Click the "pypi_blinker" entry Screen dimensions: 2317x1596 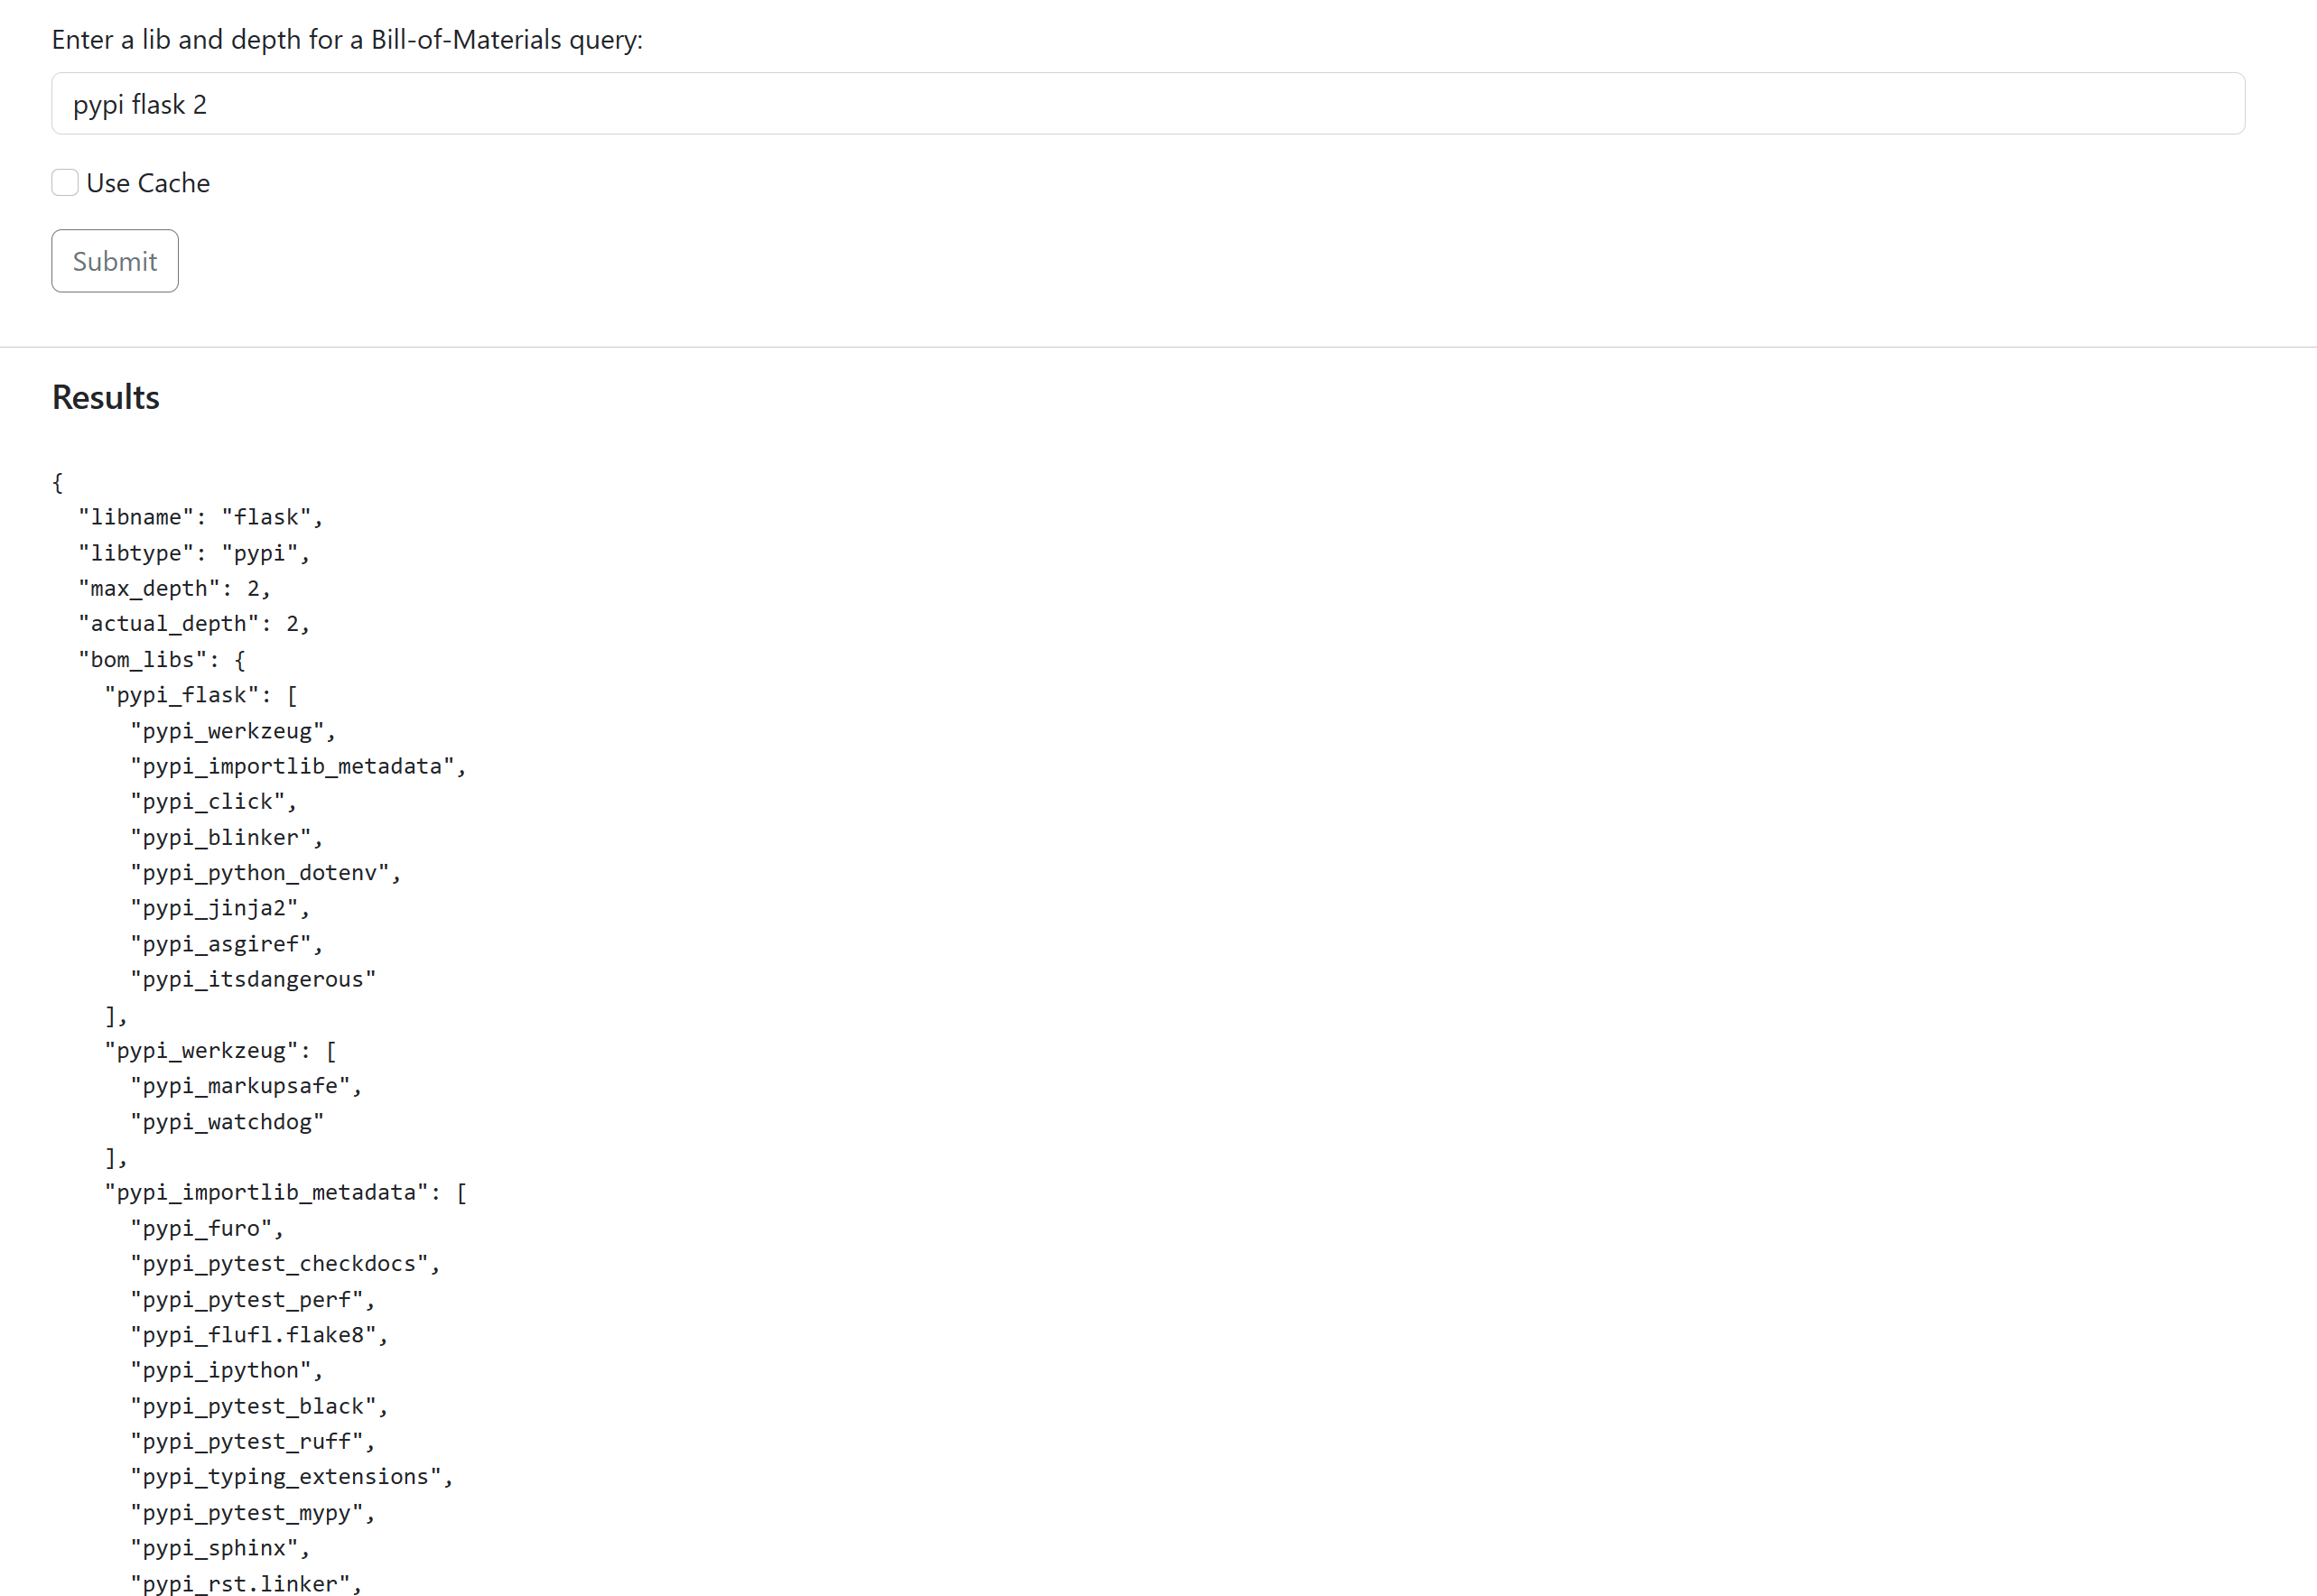[227, 837]
